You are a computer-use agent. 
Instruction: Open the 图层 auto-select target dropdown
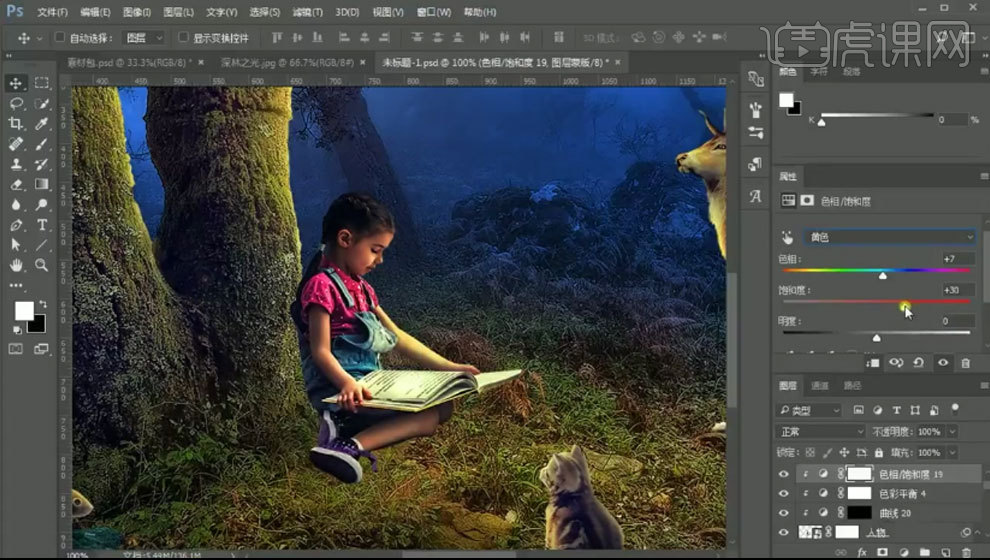144,38
